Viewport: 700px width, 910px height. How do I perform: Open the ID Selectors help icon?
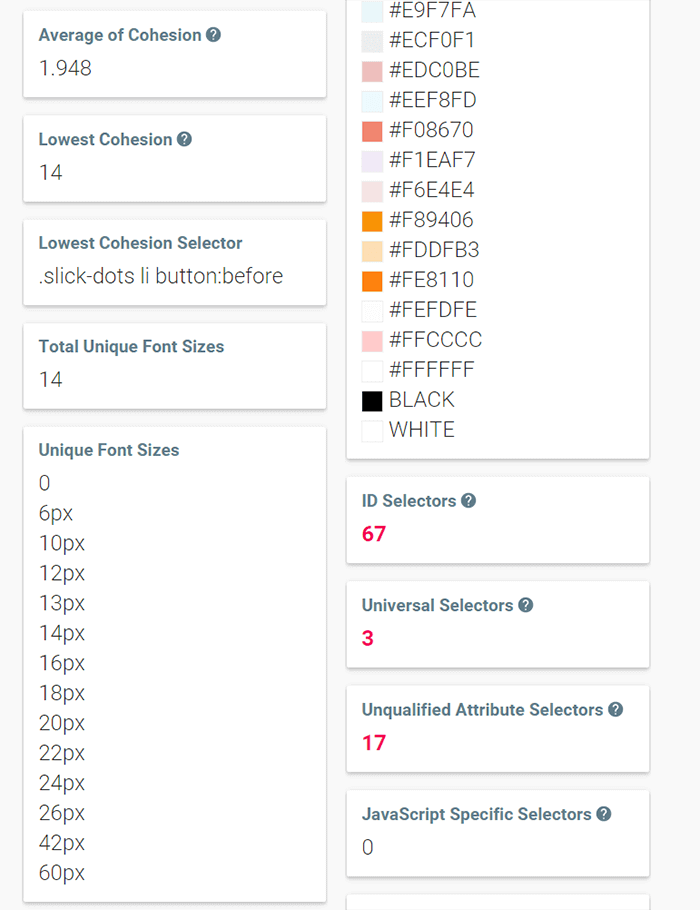(468, 501)
